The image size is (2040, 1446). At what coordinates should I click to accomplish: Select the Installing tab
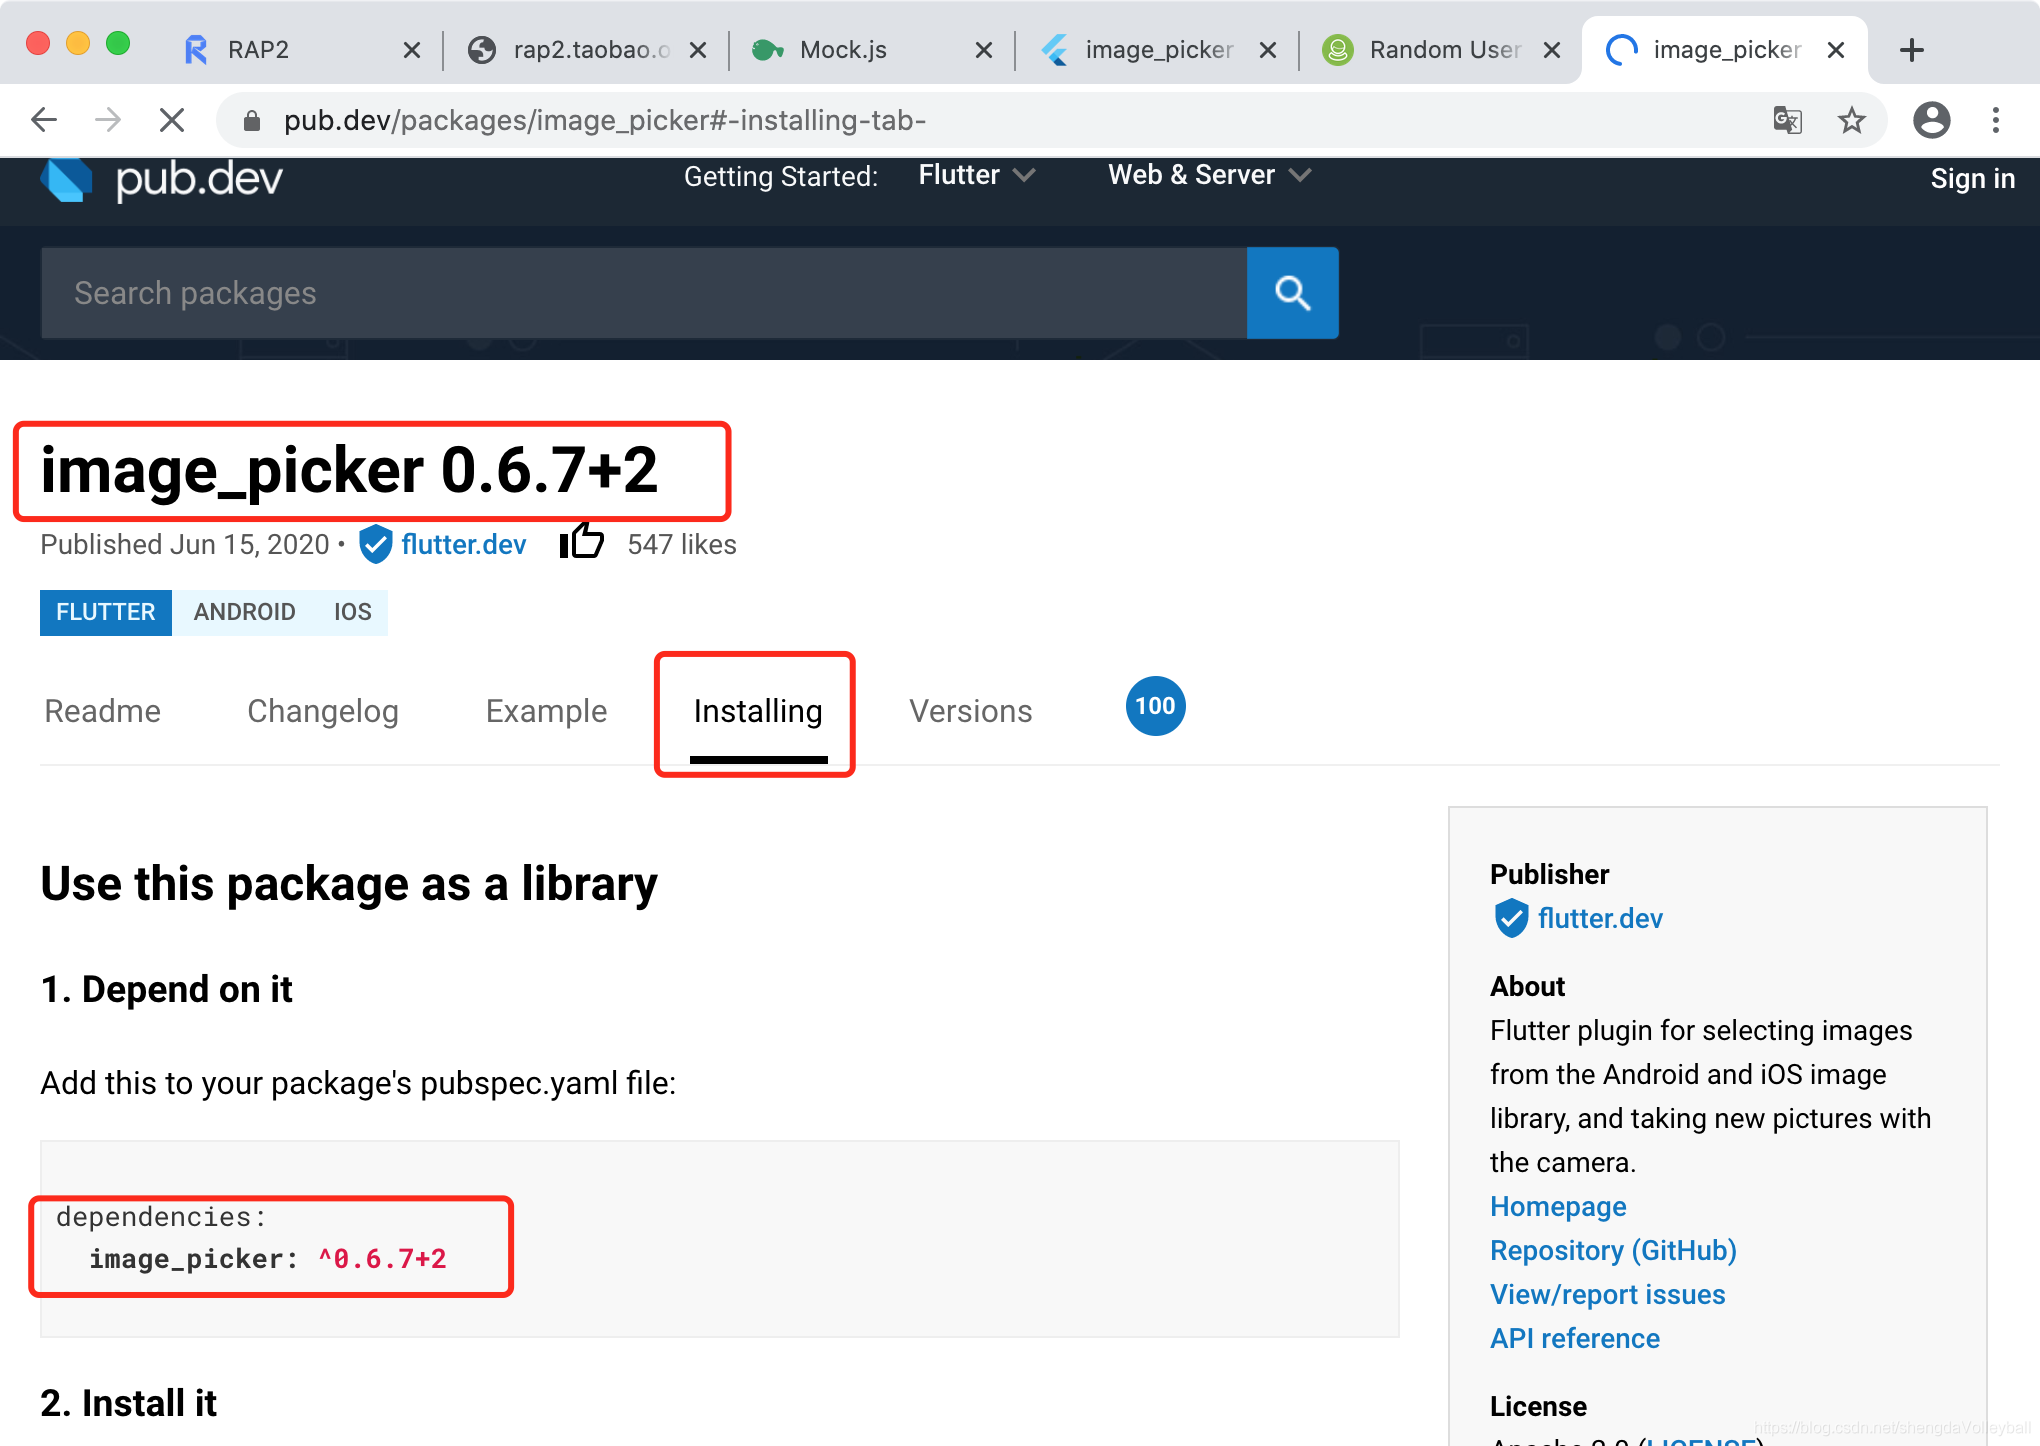click(758, 711)
